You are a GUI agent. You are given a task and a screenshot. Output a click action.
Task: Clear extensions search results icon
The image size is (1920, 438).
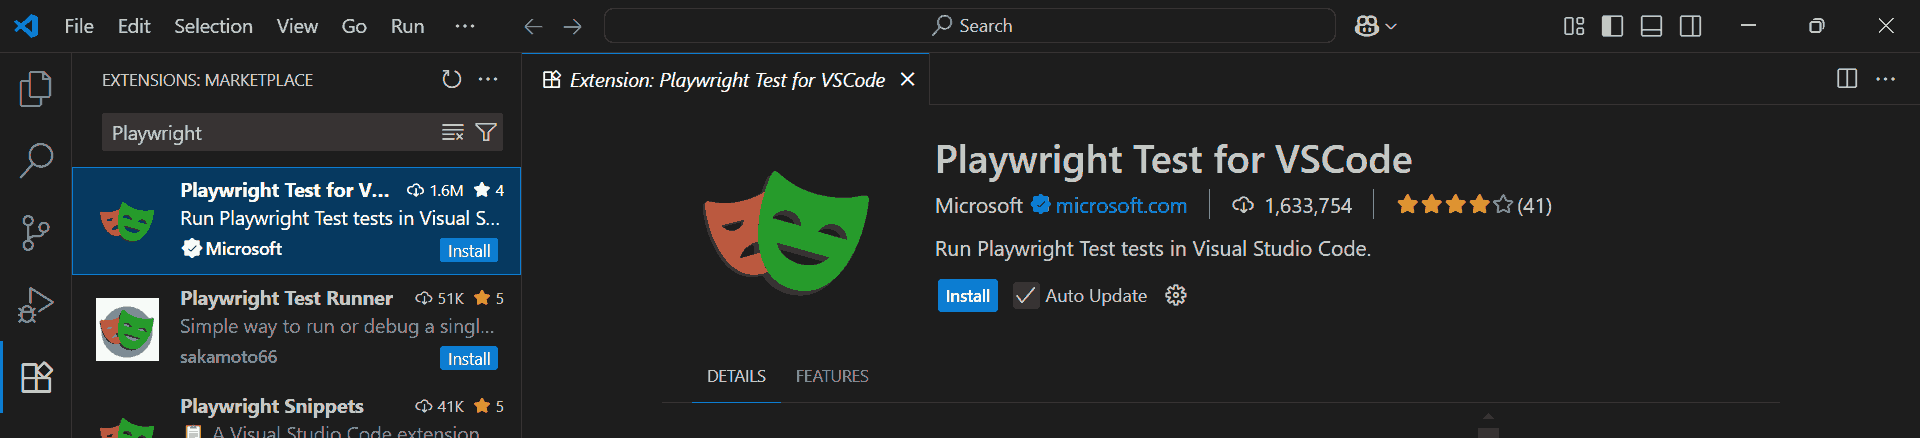click(453, 132)
